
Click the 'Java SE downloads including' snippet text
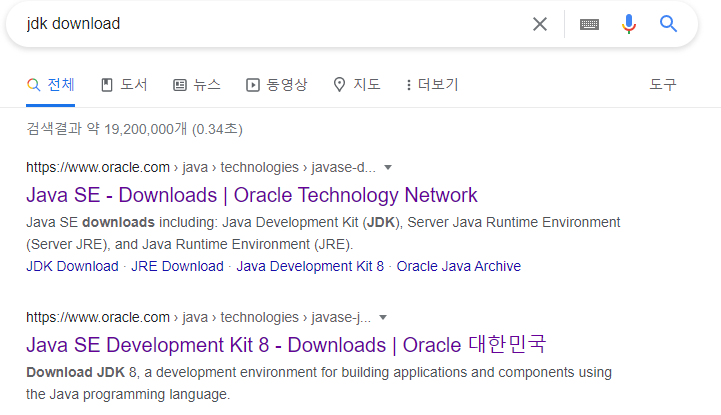tap(323, 233)
